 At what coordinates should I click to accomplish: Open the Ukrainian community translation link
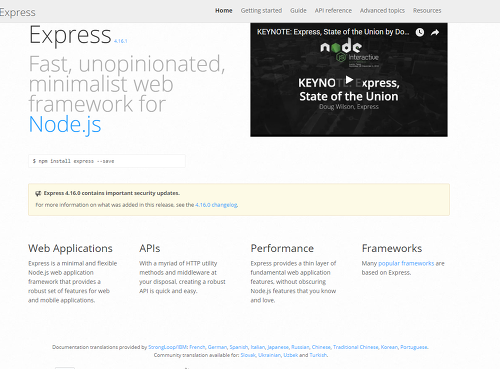click(269, 355)
